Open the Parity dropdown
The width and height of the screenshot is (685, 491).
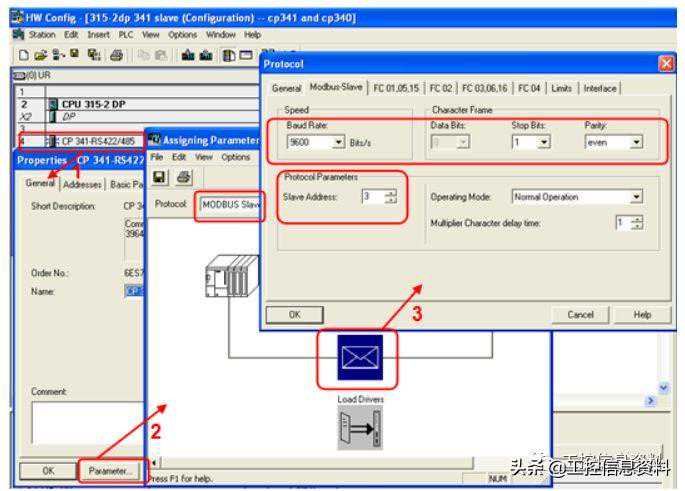pyautogui.click(x=636, y=143)
